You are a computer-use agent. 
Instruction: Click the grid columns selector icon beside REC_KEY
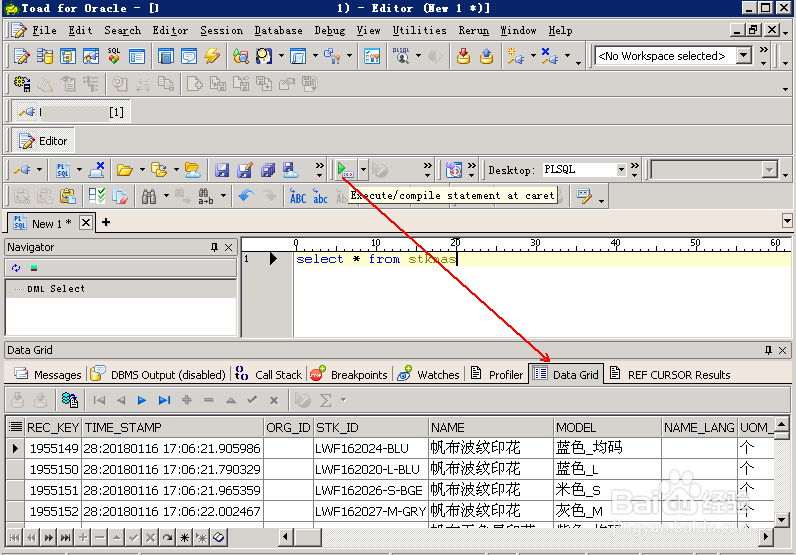16,428
